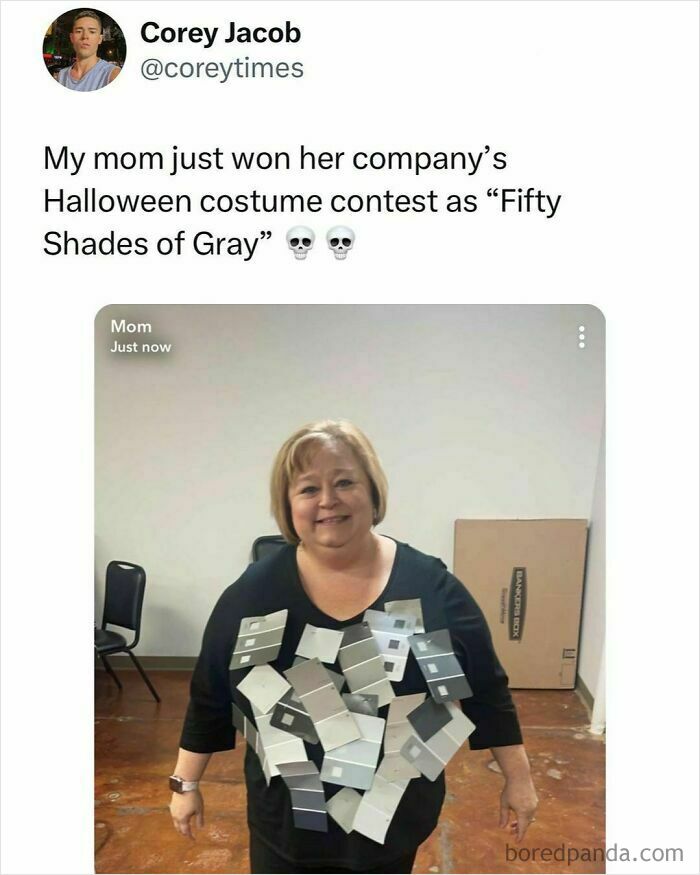Viewport: 700px width, 875px height.
Task: Open the three-dot menu on the snap
Action: pos(582,337)
